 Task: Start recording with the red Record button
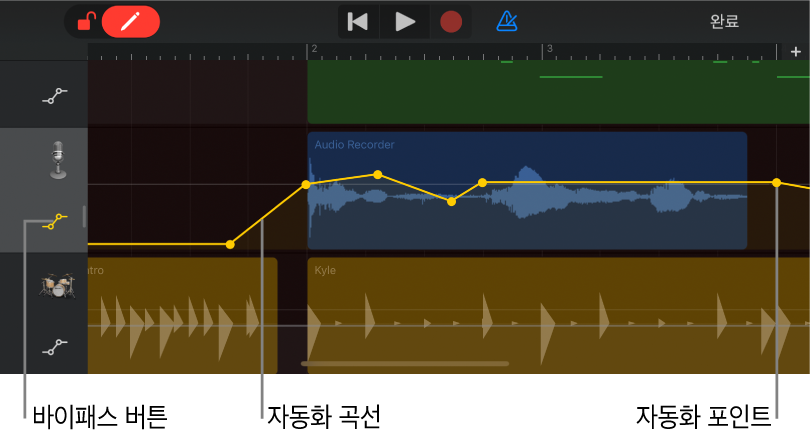pos(451,21)
